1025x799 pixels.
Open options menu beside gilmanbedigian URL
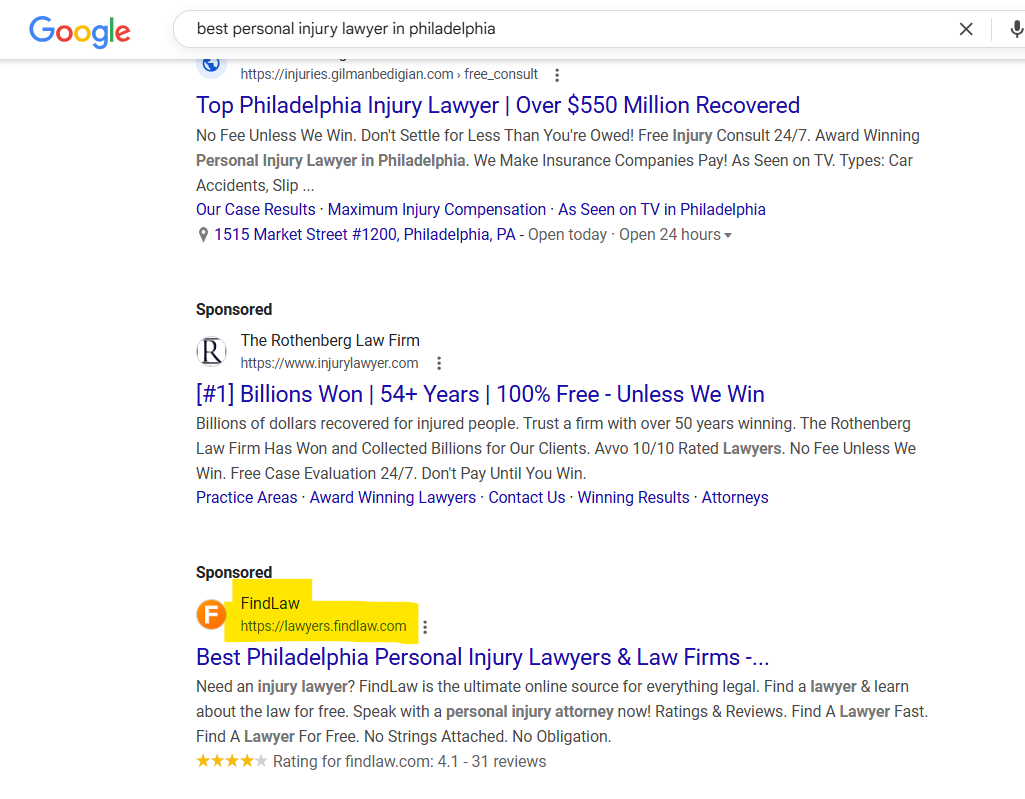point(557,75)
